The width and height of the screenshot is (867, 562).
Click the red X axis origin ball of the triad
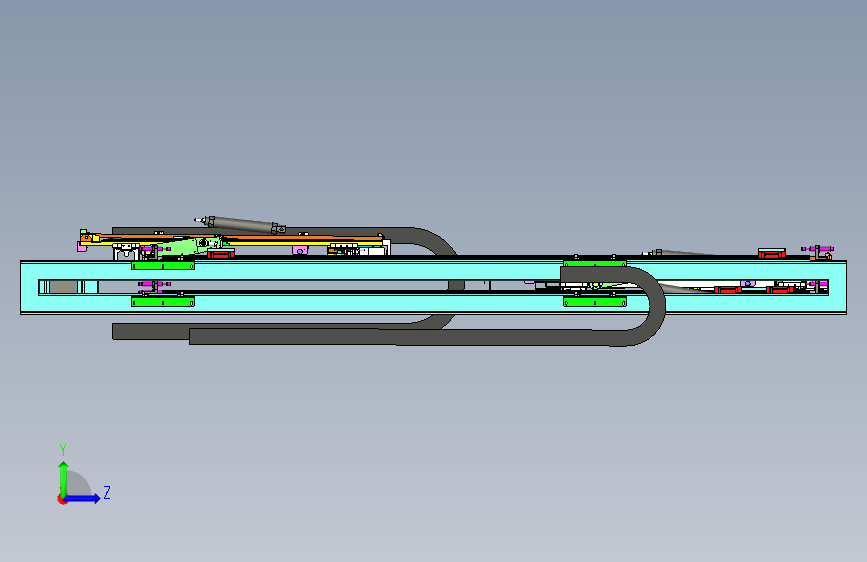62,499
